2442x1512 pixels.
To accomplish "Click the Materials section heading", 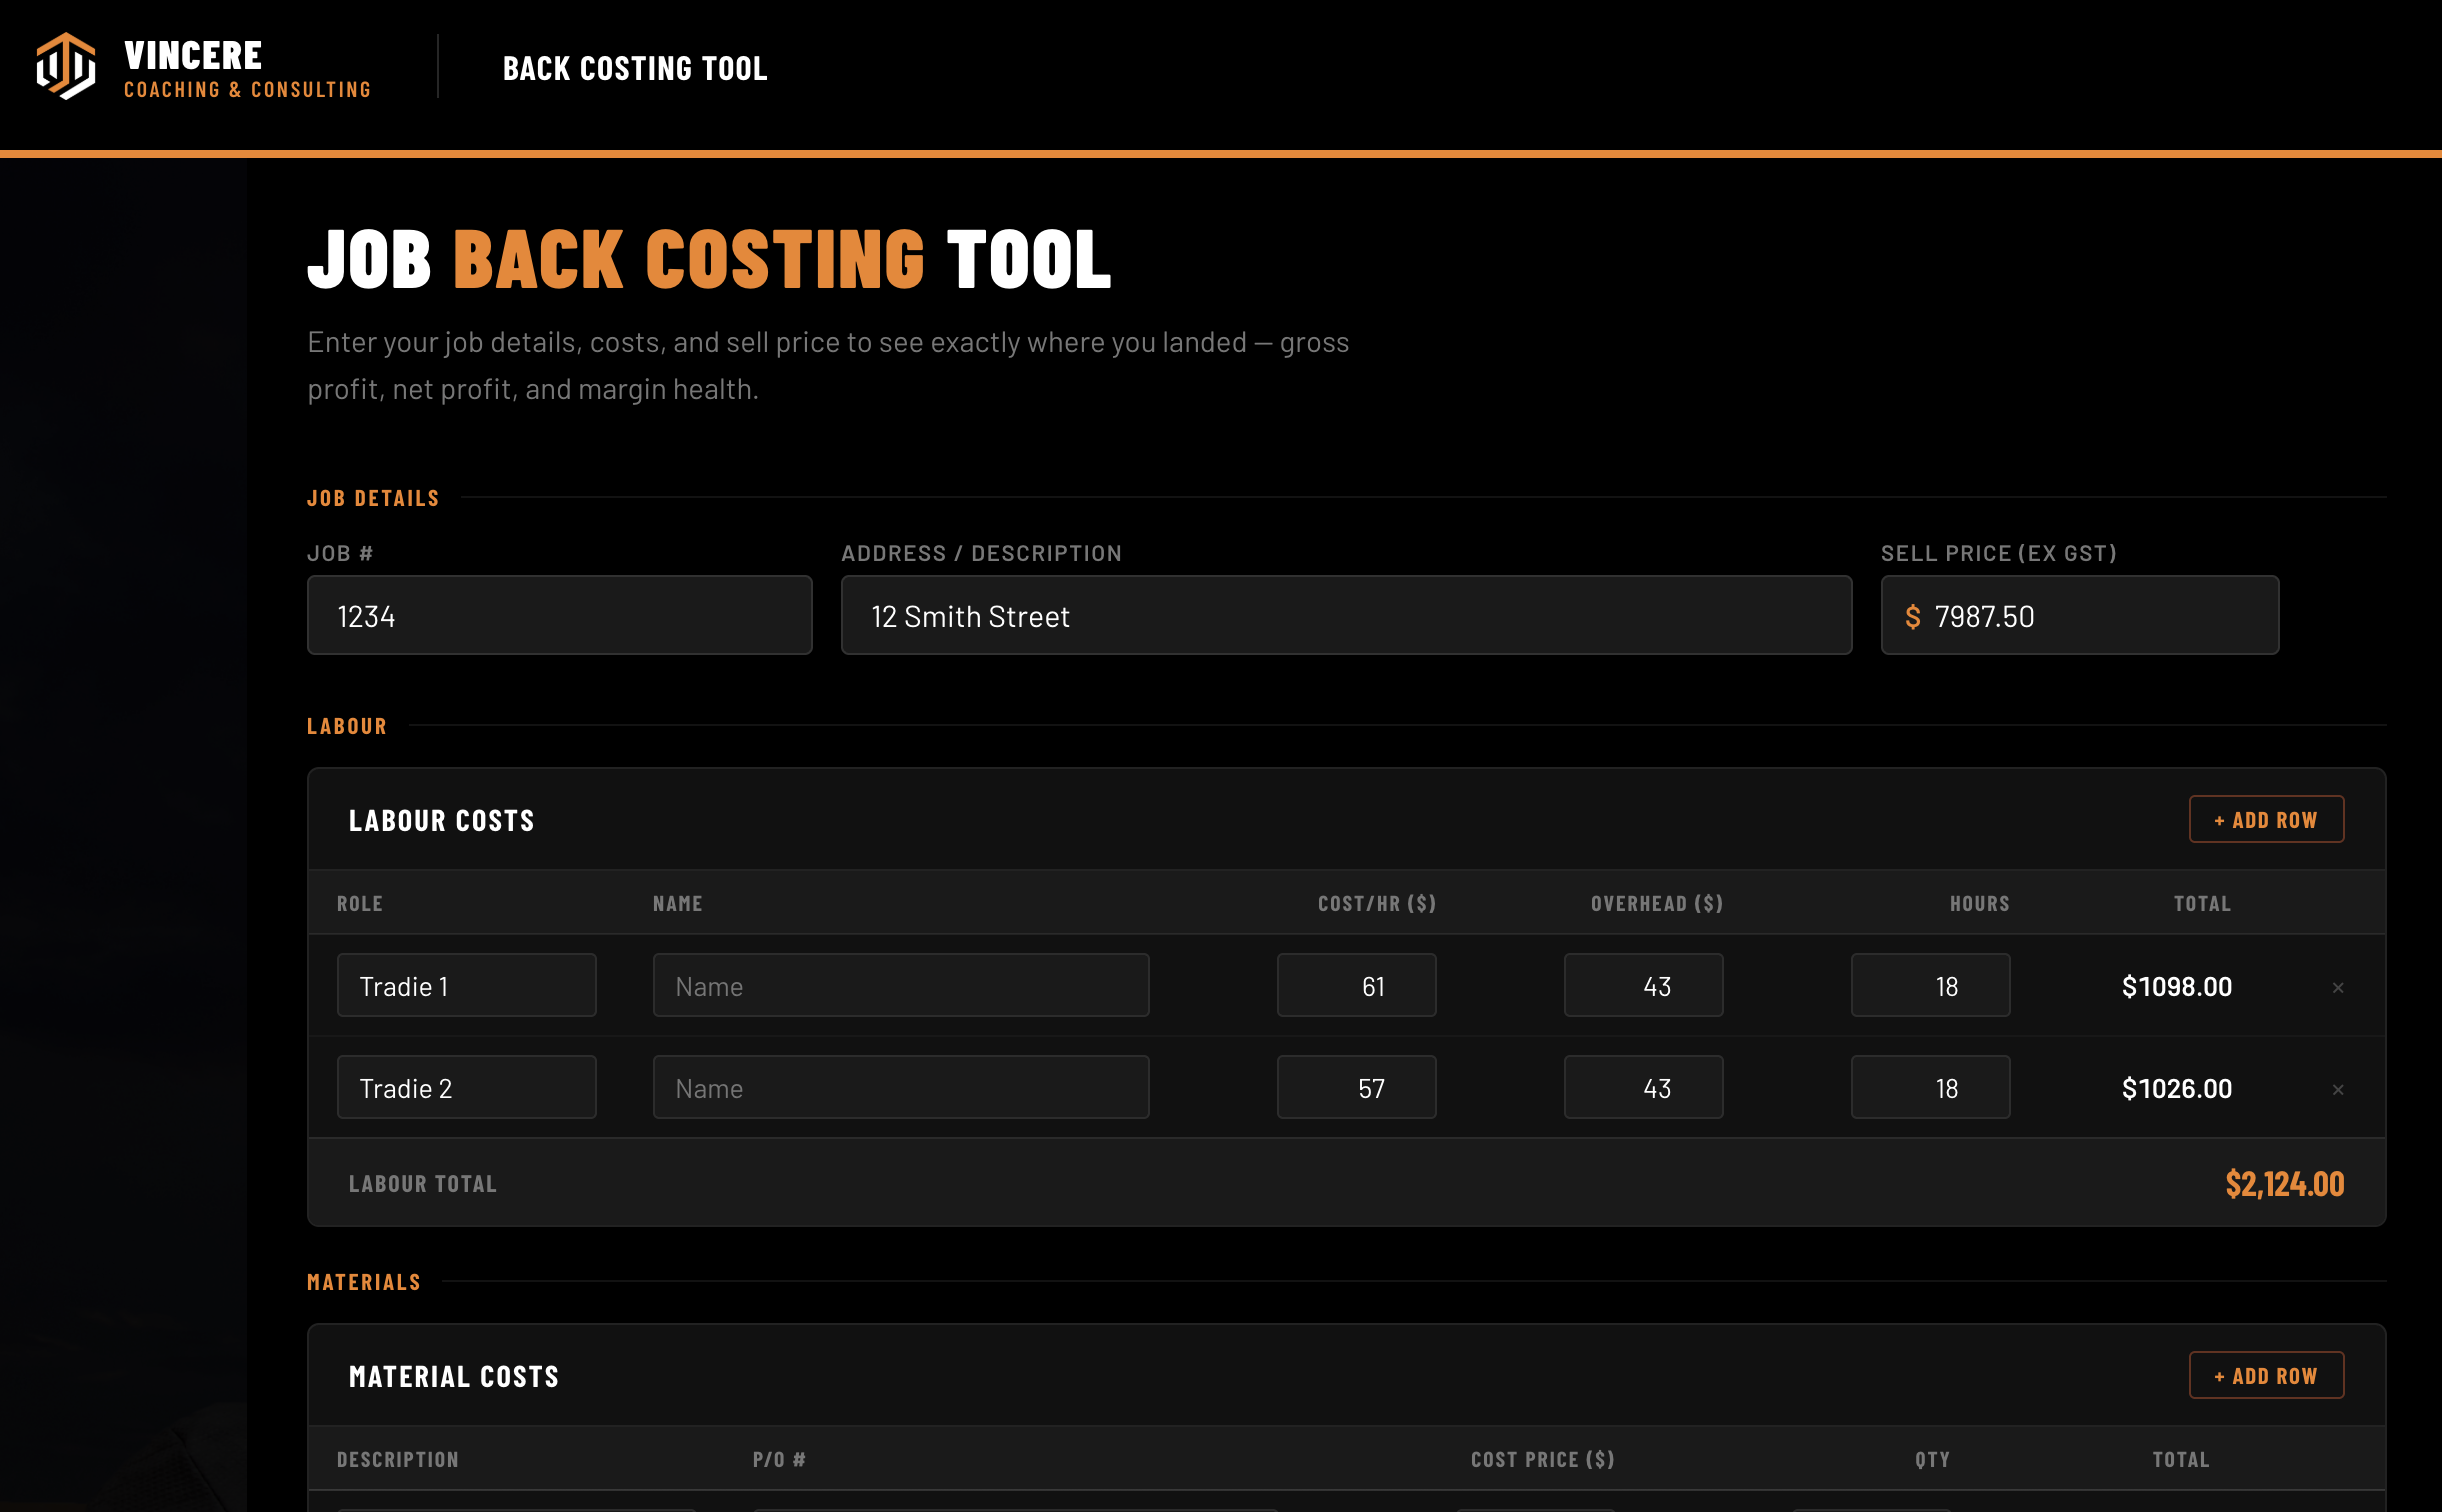I will point(364,1282).
